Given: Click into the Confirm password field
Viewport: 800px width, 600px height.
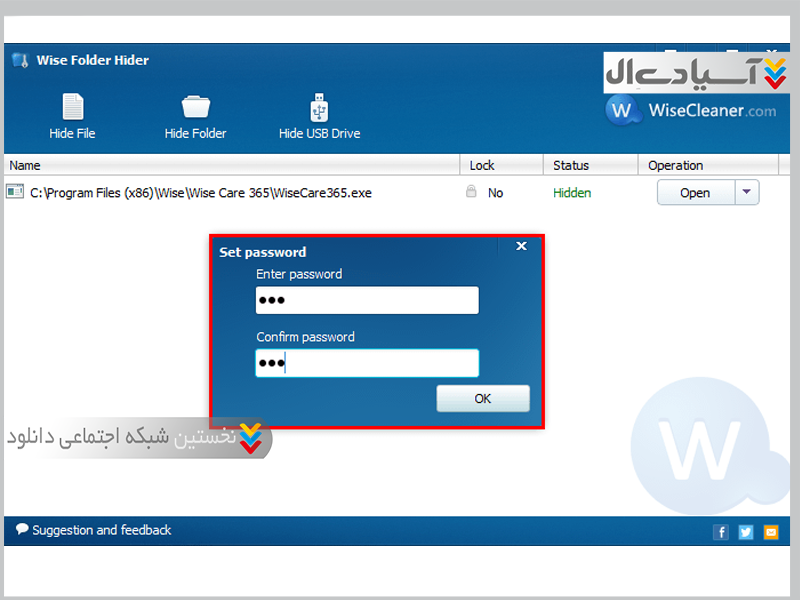Looking at the screenshot, I should (367, 363).
